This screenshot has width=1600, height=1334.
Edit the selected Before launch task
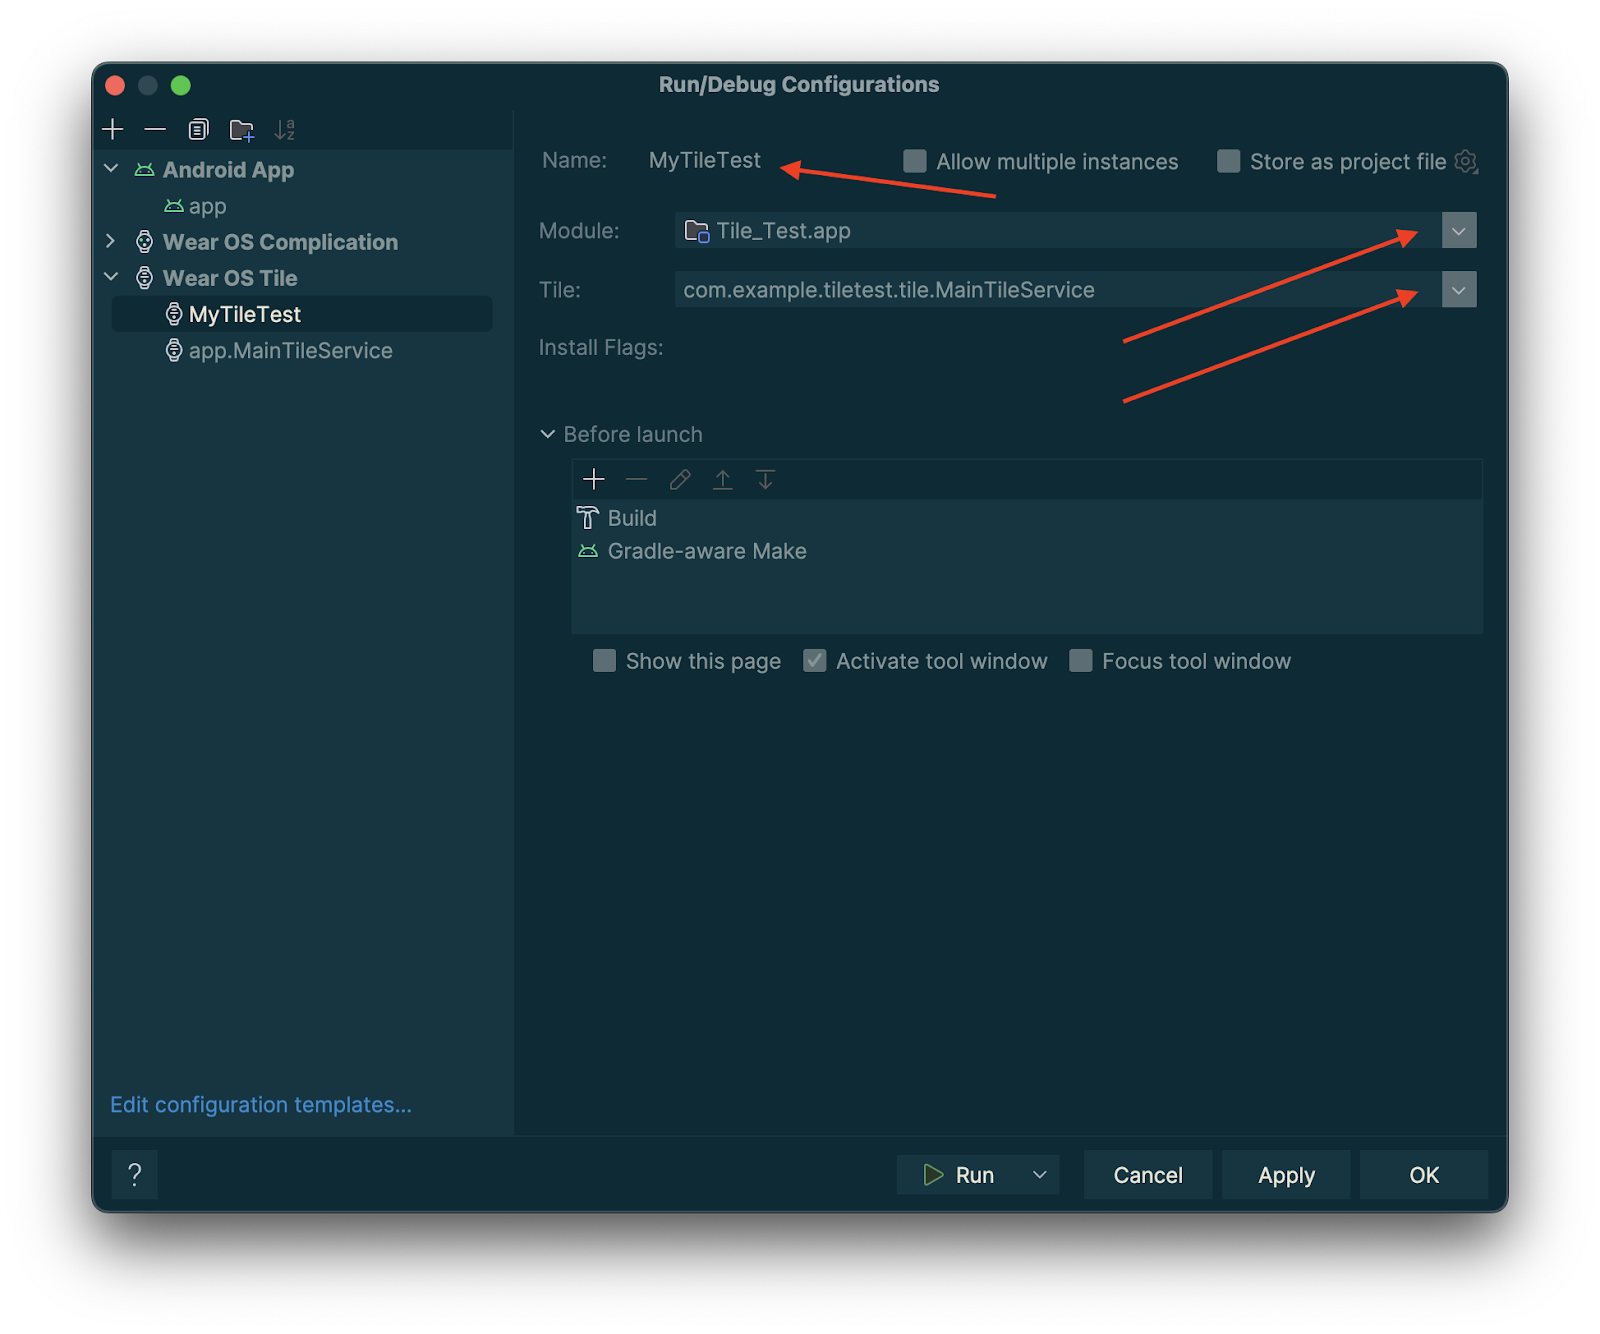680,479
